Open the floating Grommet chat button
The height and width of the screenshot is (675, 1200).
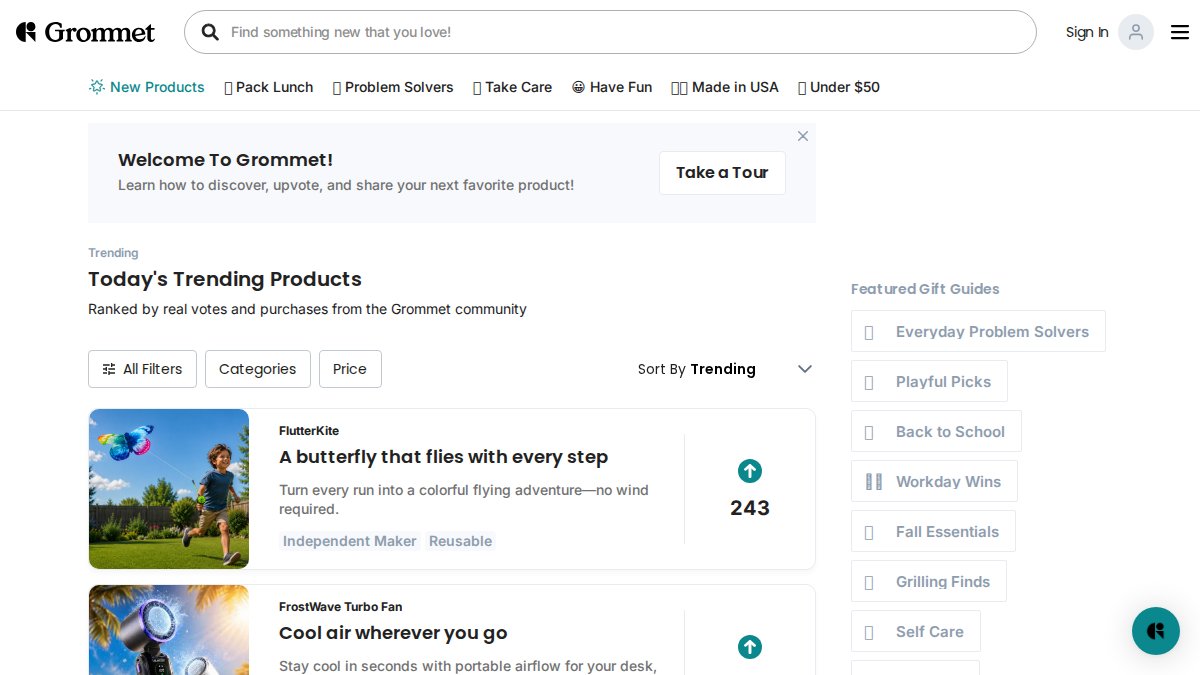(x=1156, y=631)
